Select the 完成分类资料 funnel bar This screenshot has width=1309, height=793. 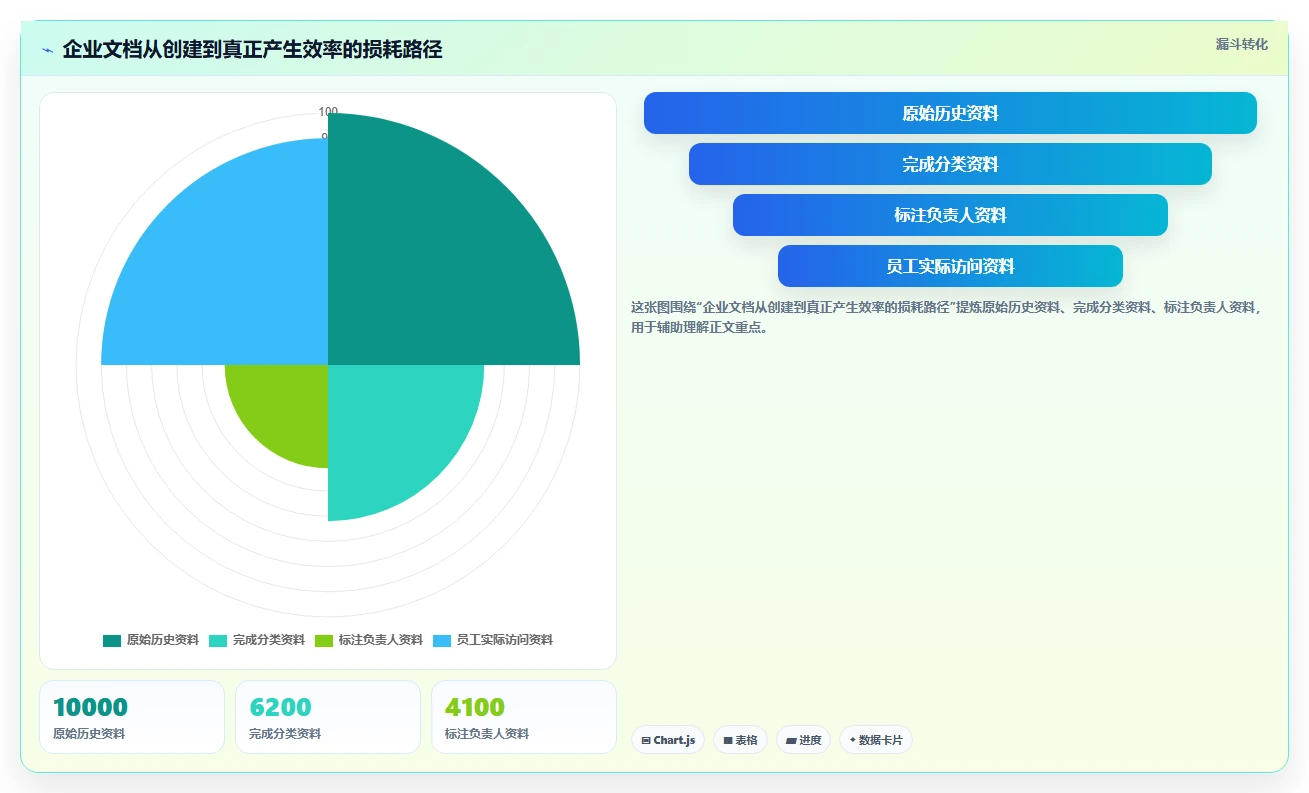tap(950, 164)
